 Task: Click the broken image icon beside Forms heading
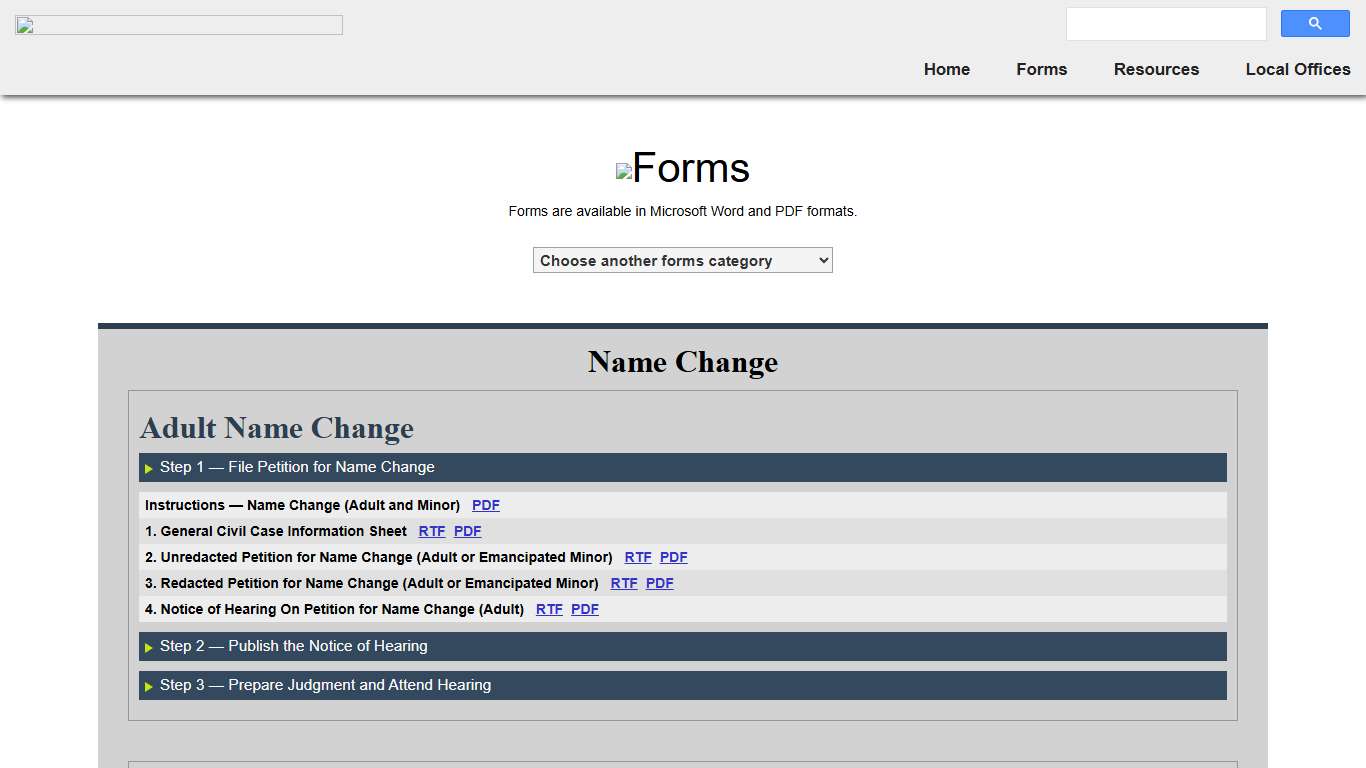pyautogui.click(x=622, y=170)
